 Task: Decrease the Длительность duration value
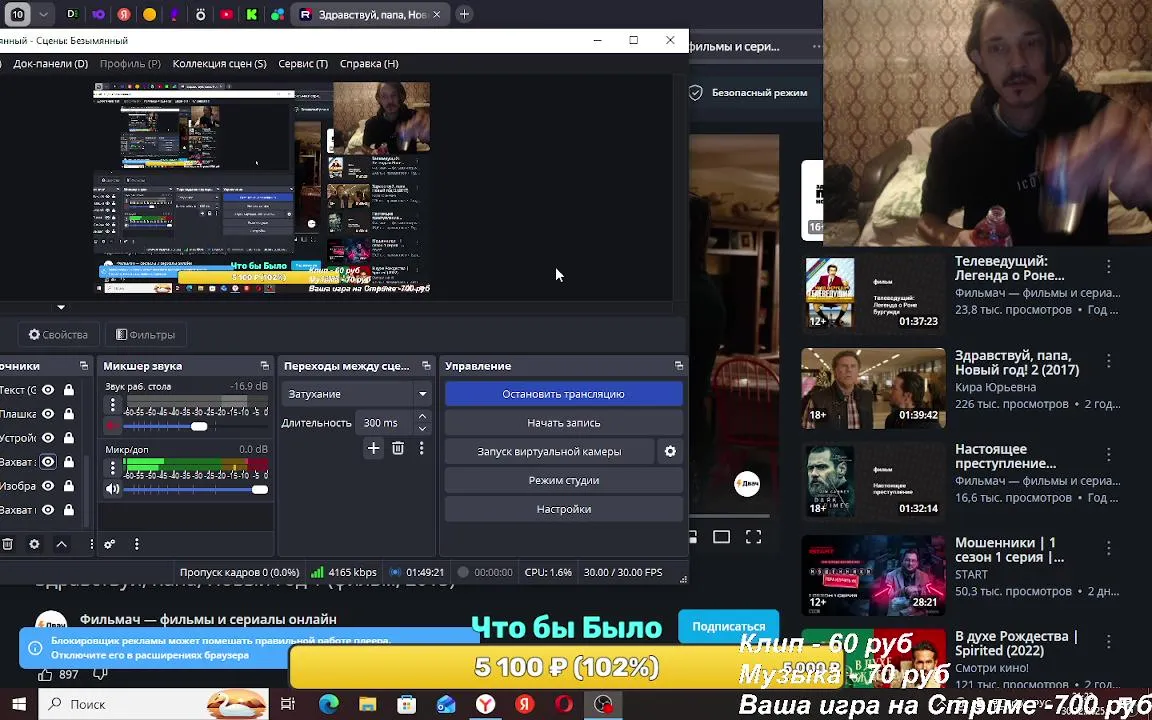pos(422,429)
